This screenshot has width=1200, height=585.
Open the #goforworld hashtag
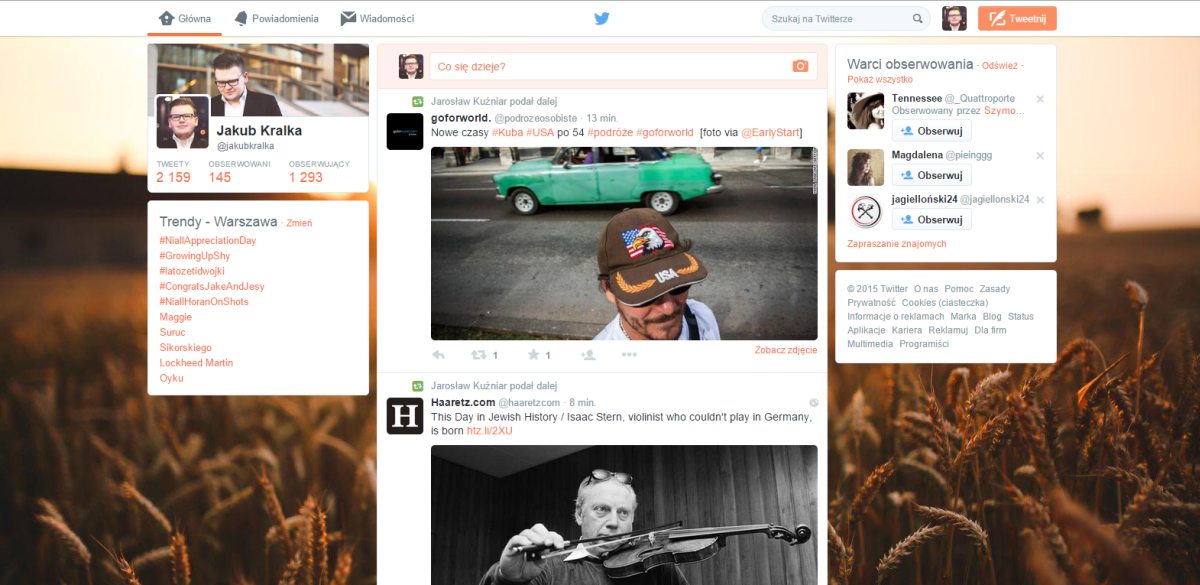664,132
